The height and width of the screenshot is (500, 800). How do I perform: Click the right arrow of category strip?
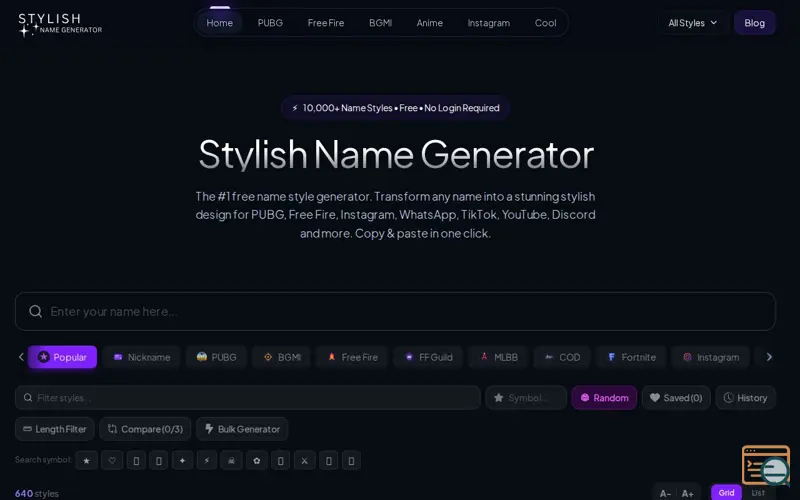(x=769, y=357)
